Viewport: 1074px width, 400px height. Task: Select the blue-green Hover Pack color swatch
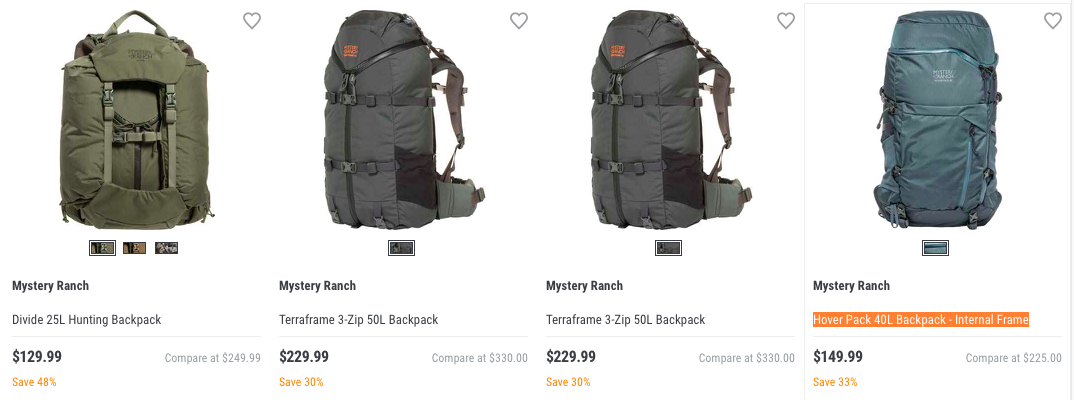tap(935, 248)
